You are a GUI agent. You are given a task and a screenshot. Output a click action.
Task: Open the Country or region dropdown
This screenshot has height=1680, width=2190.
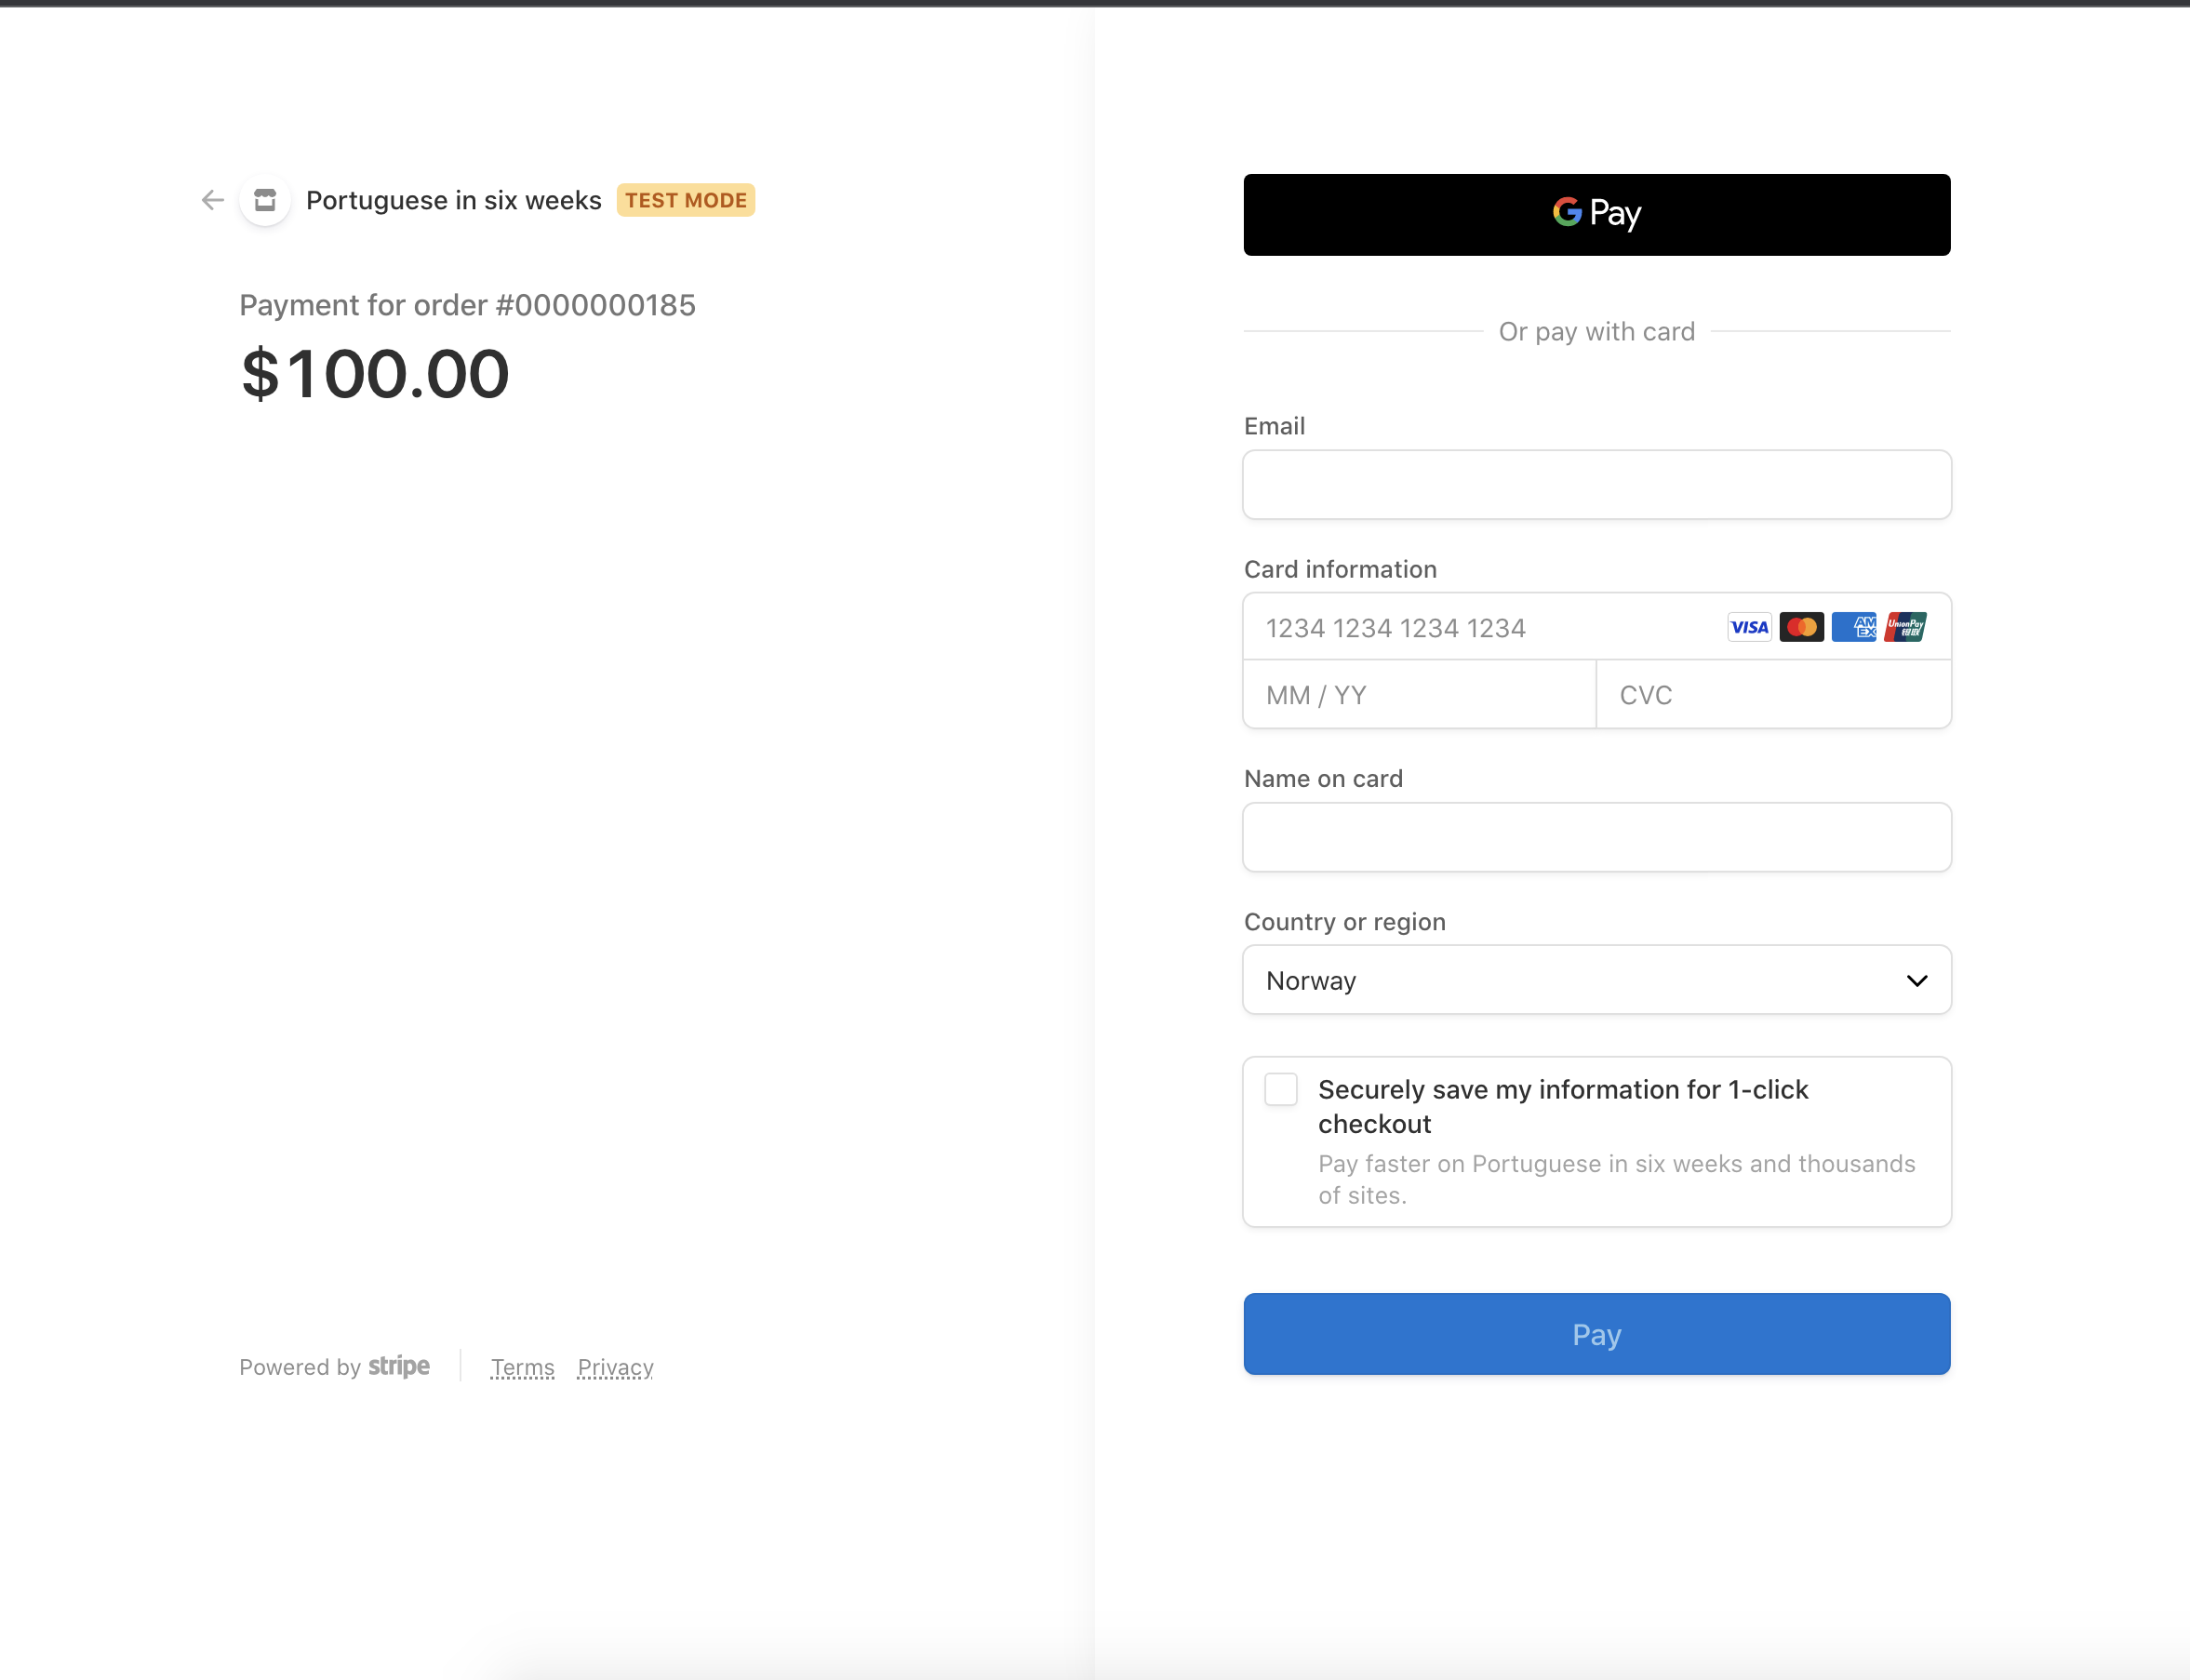pyautogui.click(x=1580, y=980)
